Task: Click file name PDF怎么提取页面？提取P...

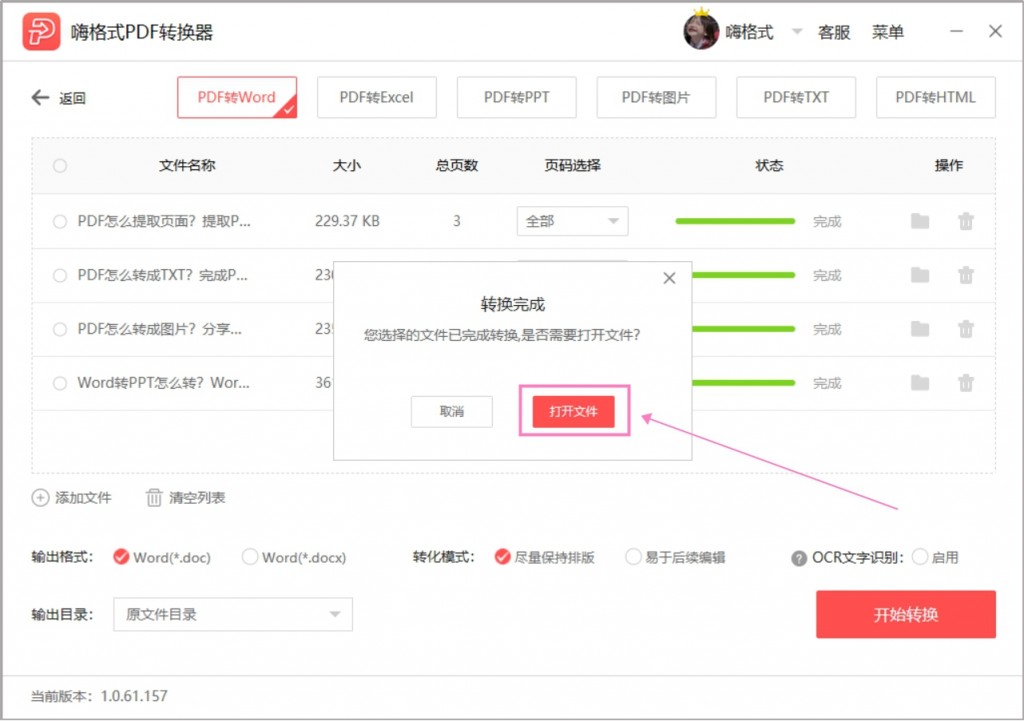Action: (x=164, y=221)
